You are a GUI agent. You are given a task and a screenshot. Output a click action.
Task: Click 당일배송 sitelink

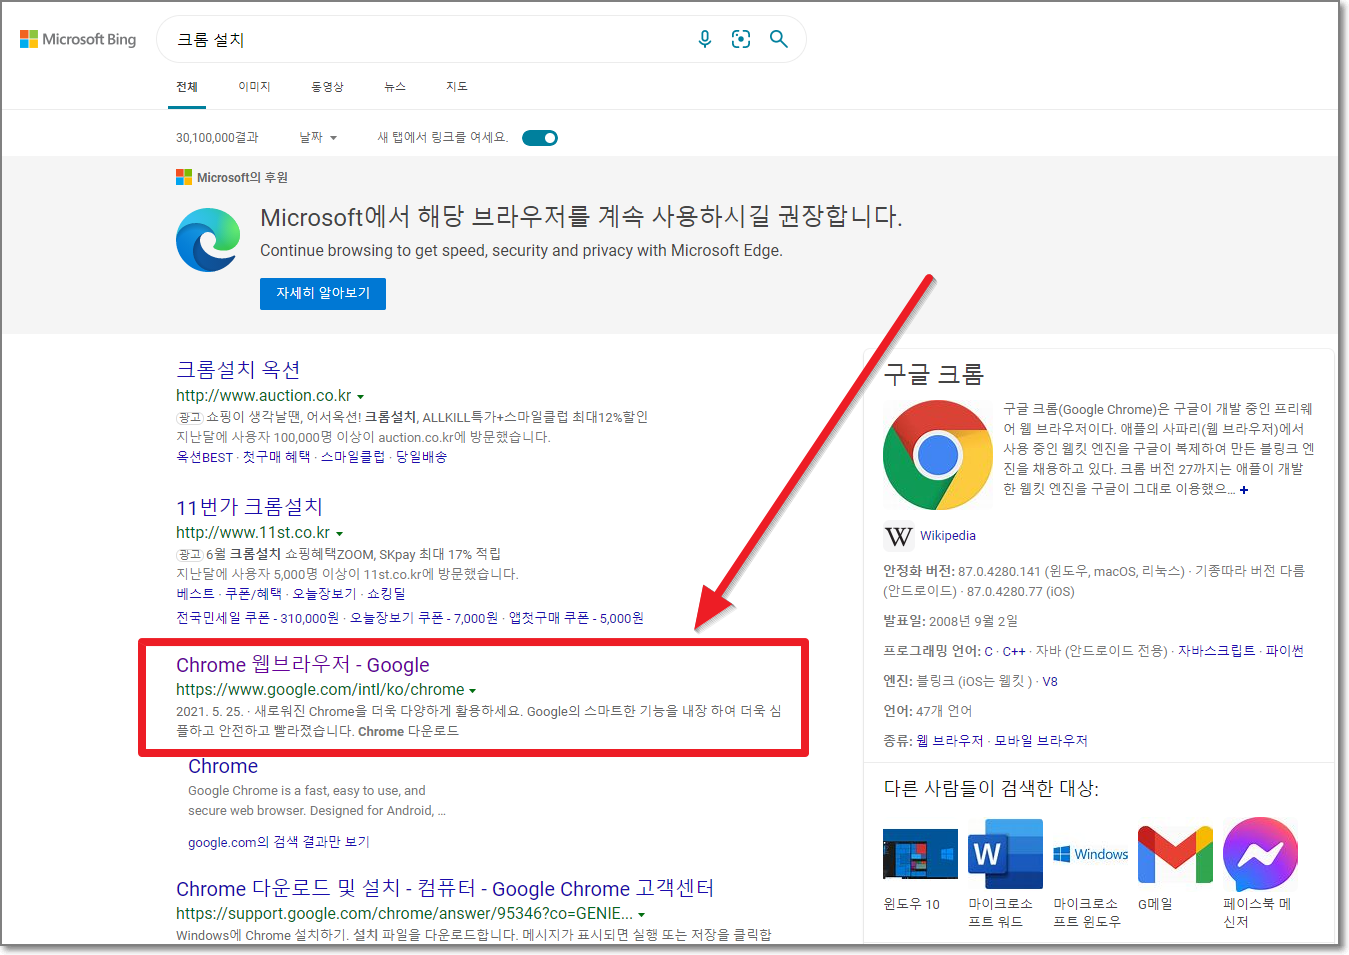[x=421, y=457]
